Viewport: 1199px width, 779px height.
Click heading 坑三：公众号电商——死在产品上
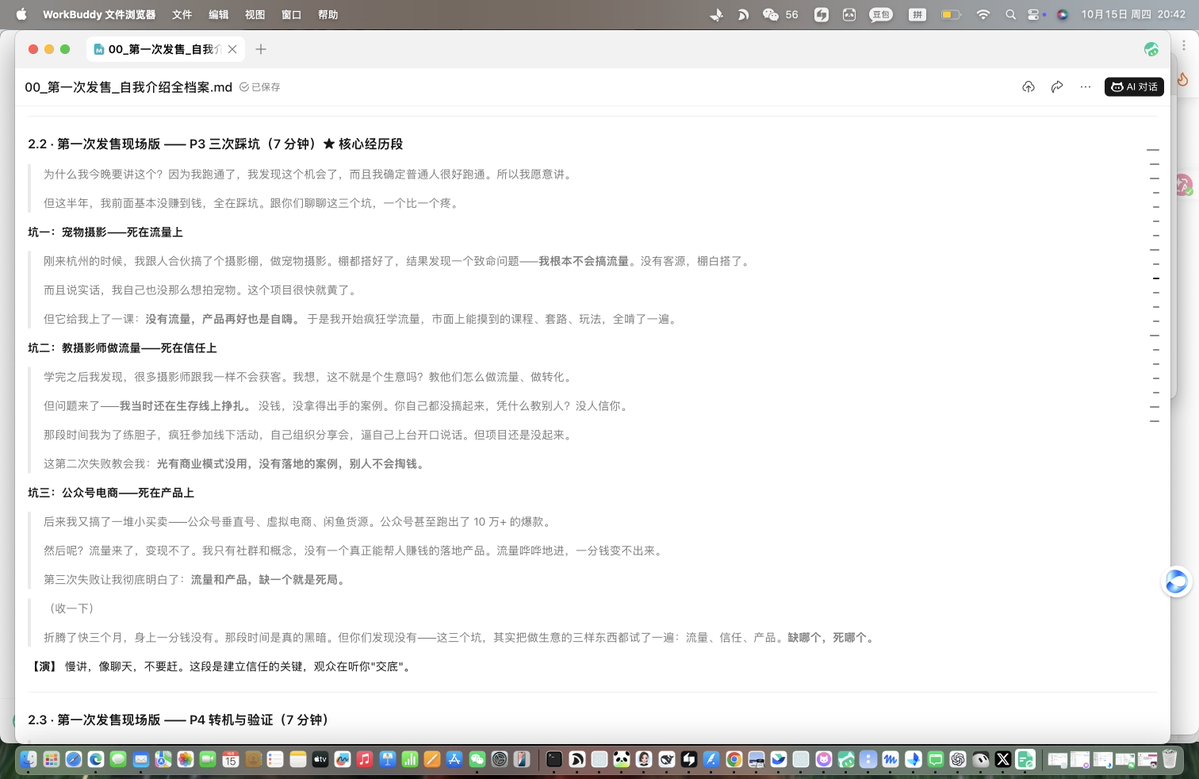(111, 492)
